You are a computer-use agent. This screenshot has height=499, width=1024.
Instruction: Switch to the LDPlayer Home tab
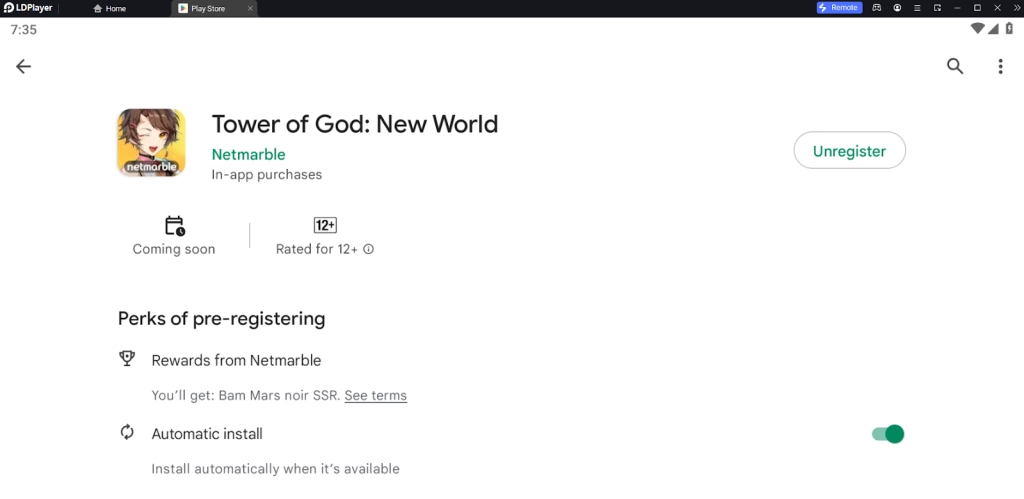pos(110,8)
